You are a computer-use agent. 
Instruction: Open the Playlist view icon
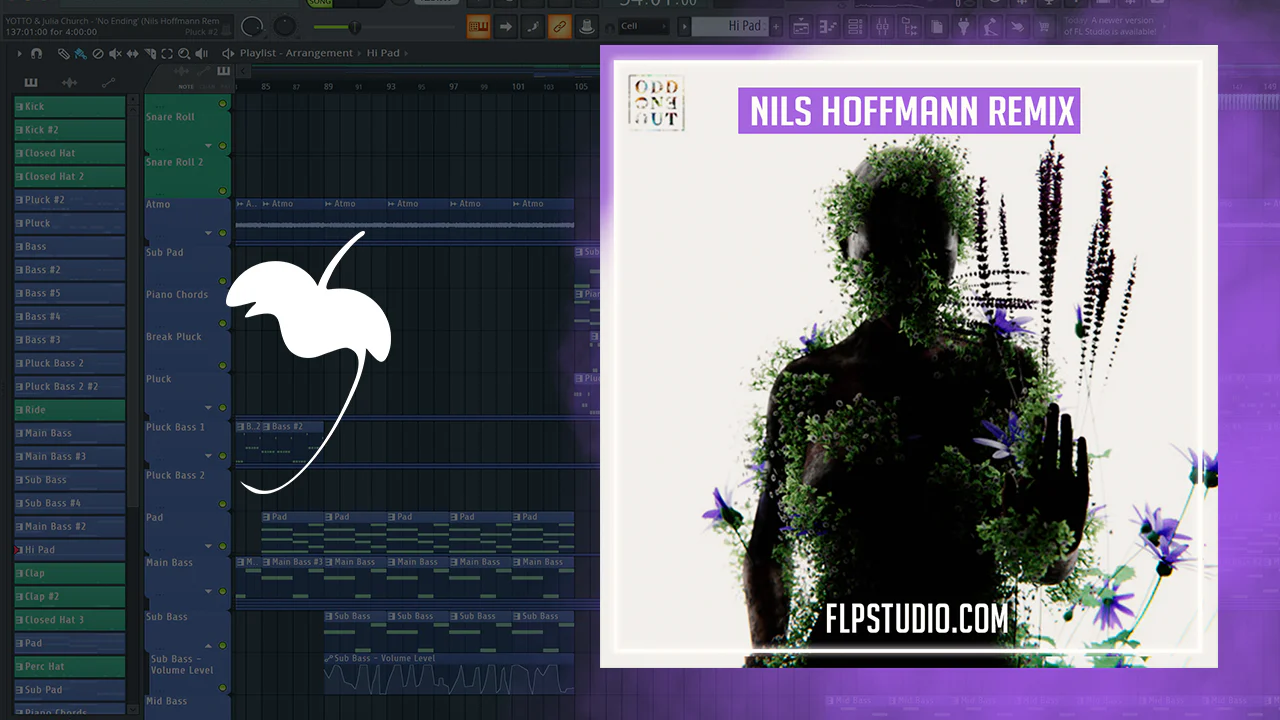click(x=801, y=26)
